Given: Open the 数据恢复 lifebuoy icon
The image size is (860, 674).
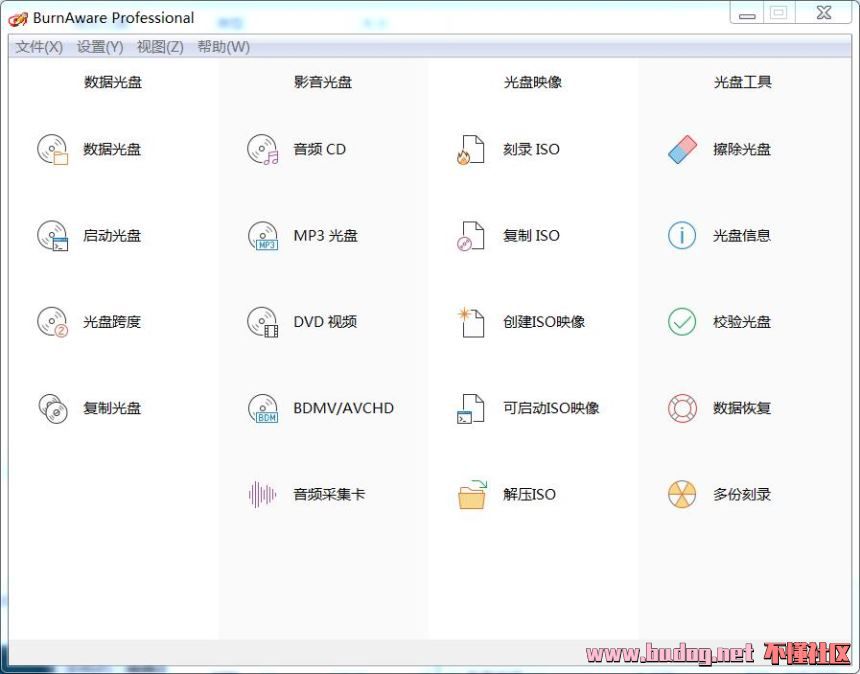Looking at the screenshot, I should tap(682, 409).
